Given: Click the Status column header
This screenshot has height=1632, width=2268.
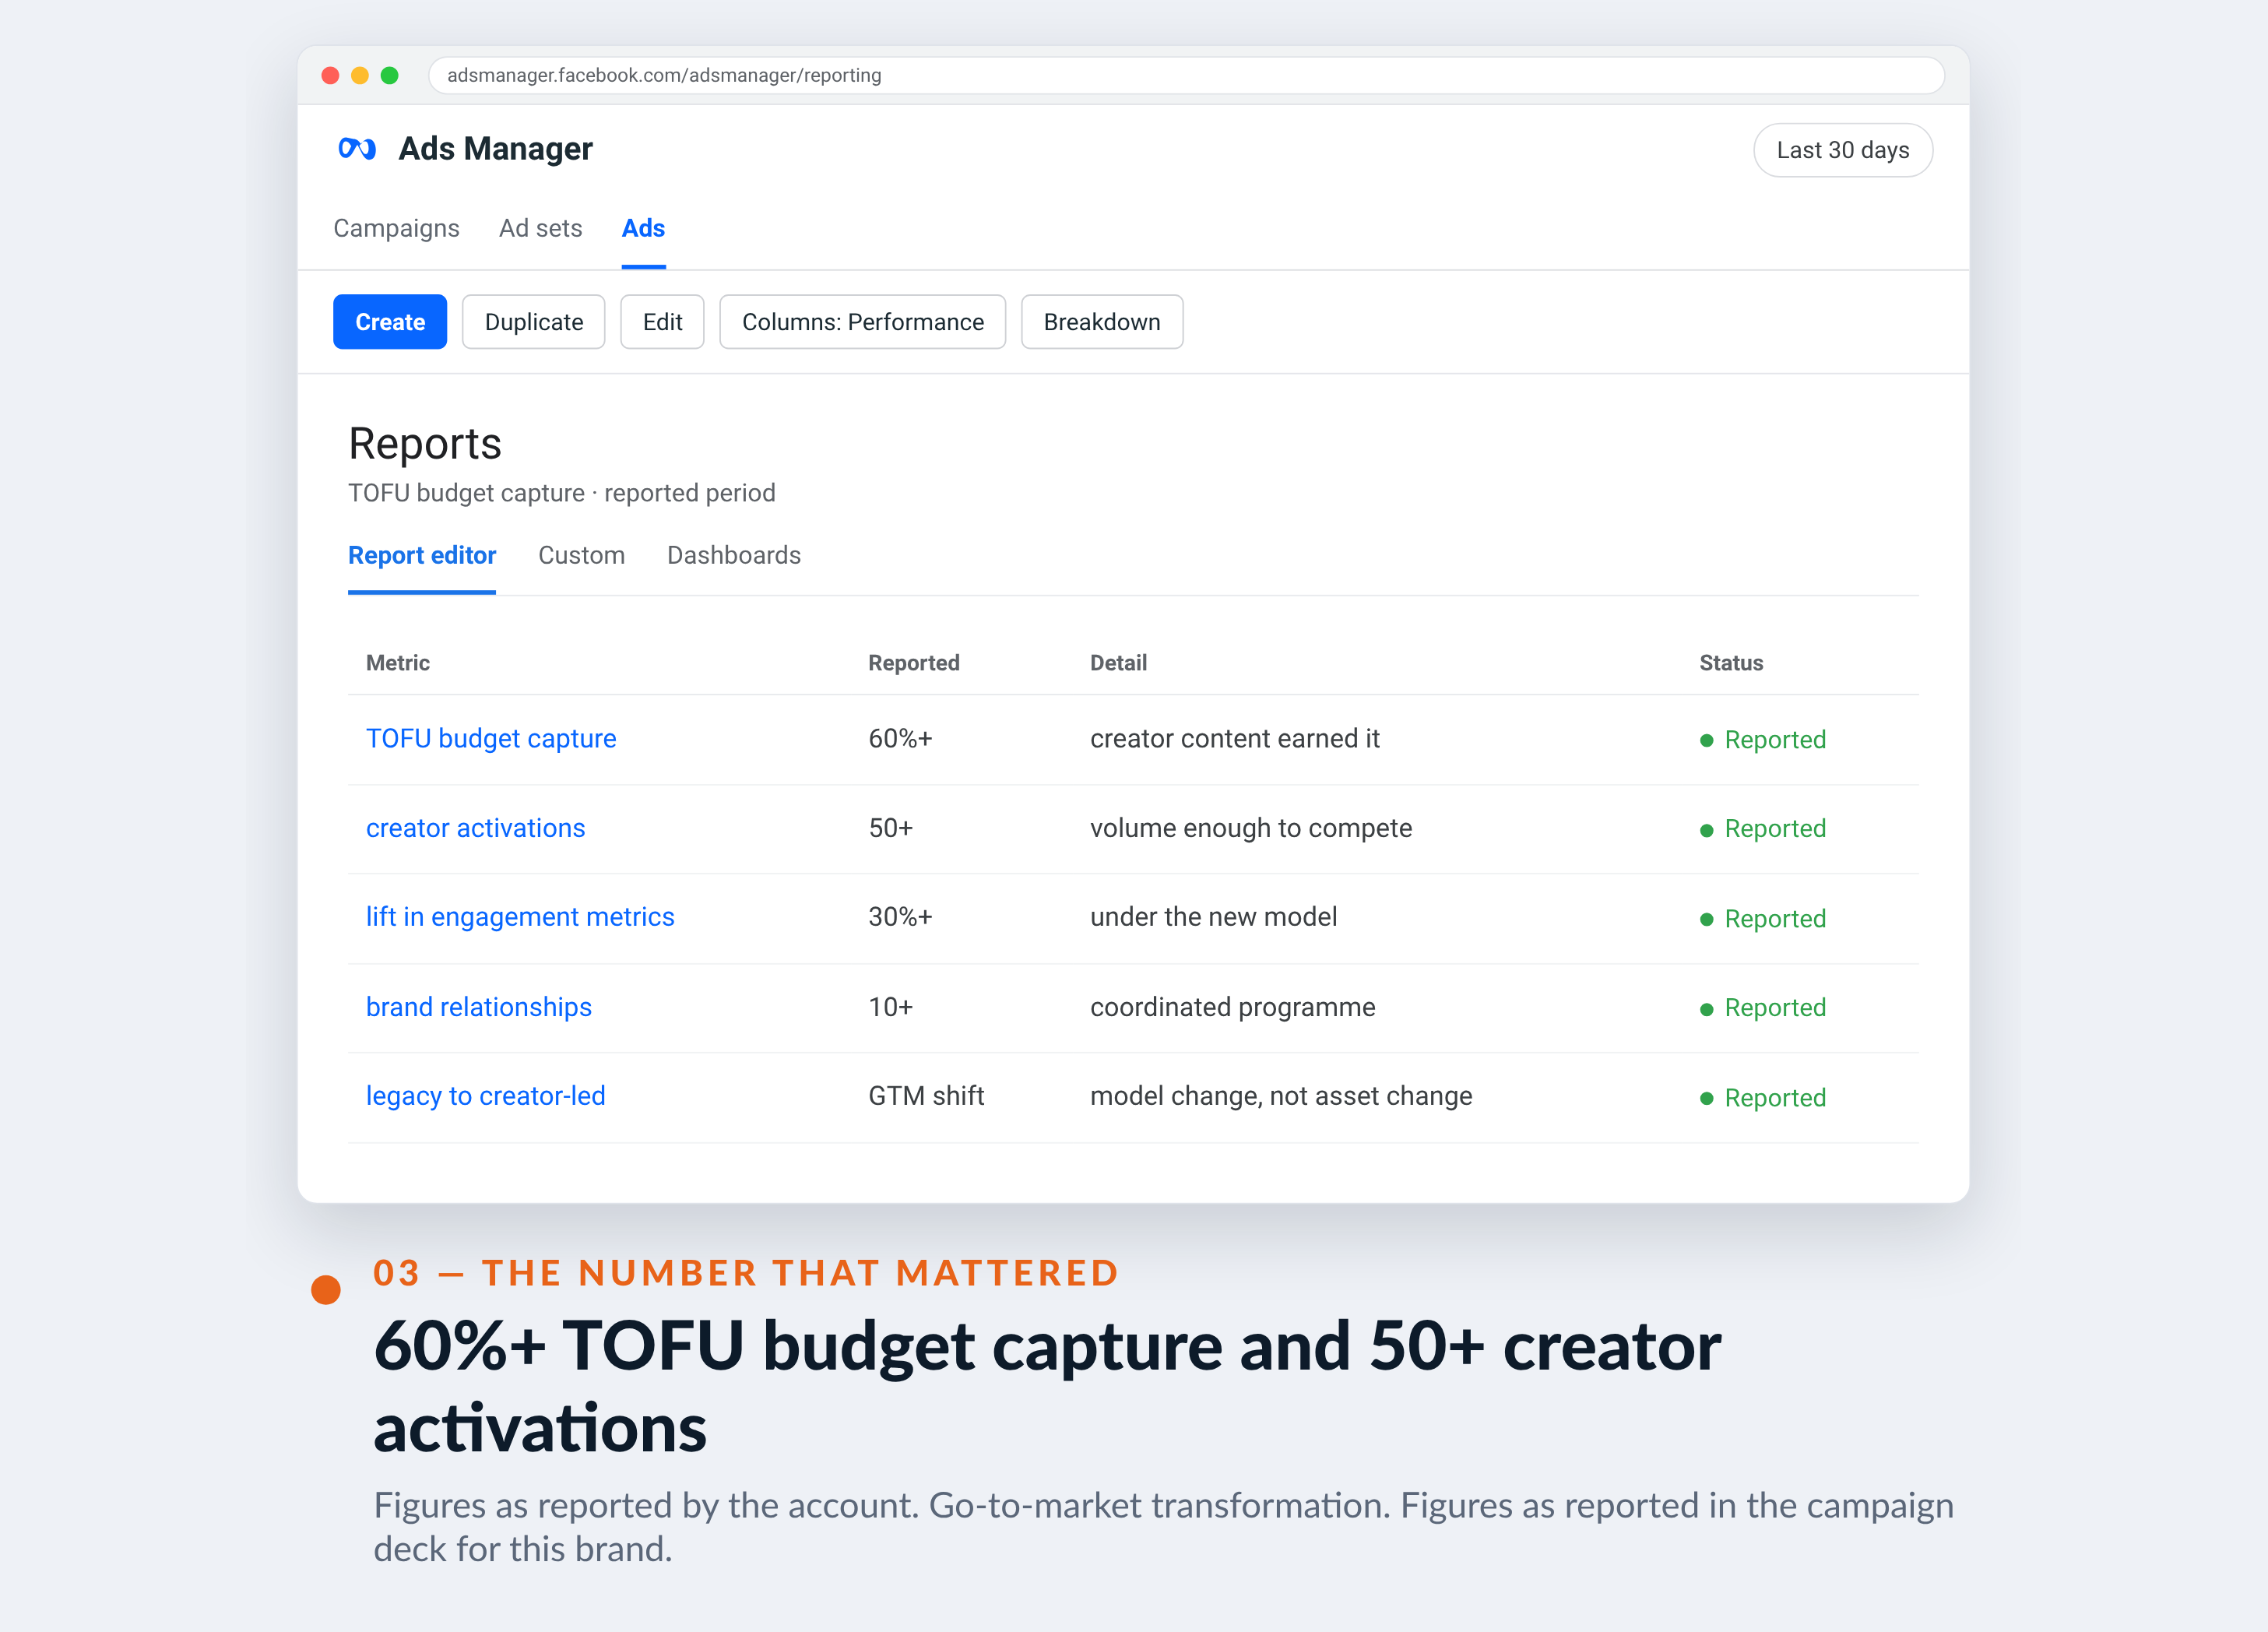Looking at the screenshot, I should coord(1731,663).
